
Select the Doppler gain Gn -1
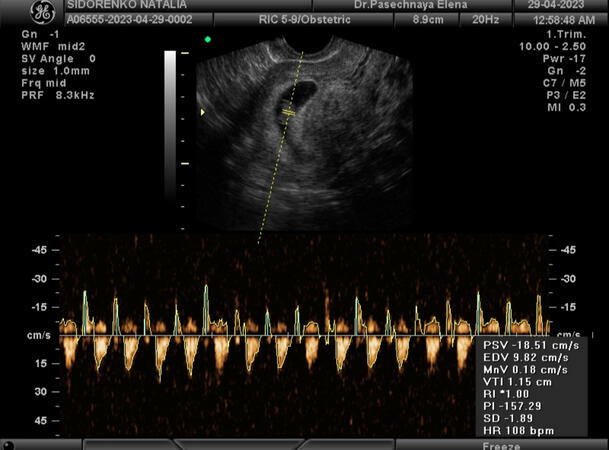tap(40, 34)
